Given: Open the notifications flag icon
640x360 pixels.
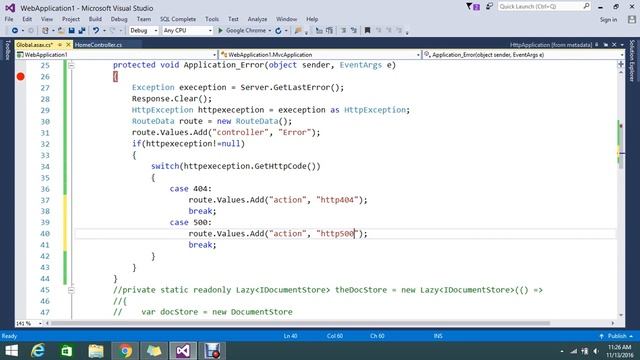Looking at the screenshot, I should pos(473,6).
